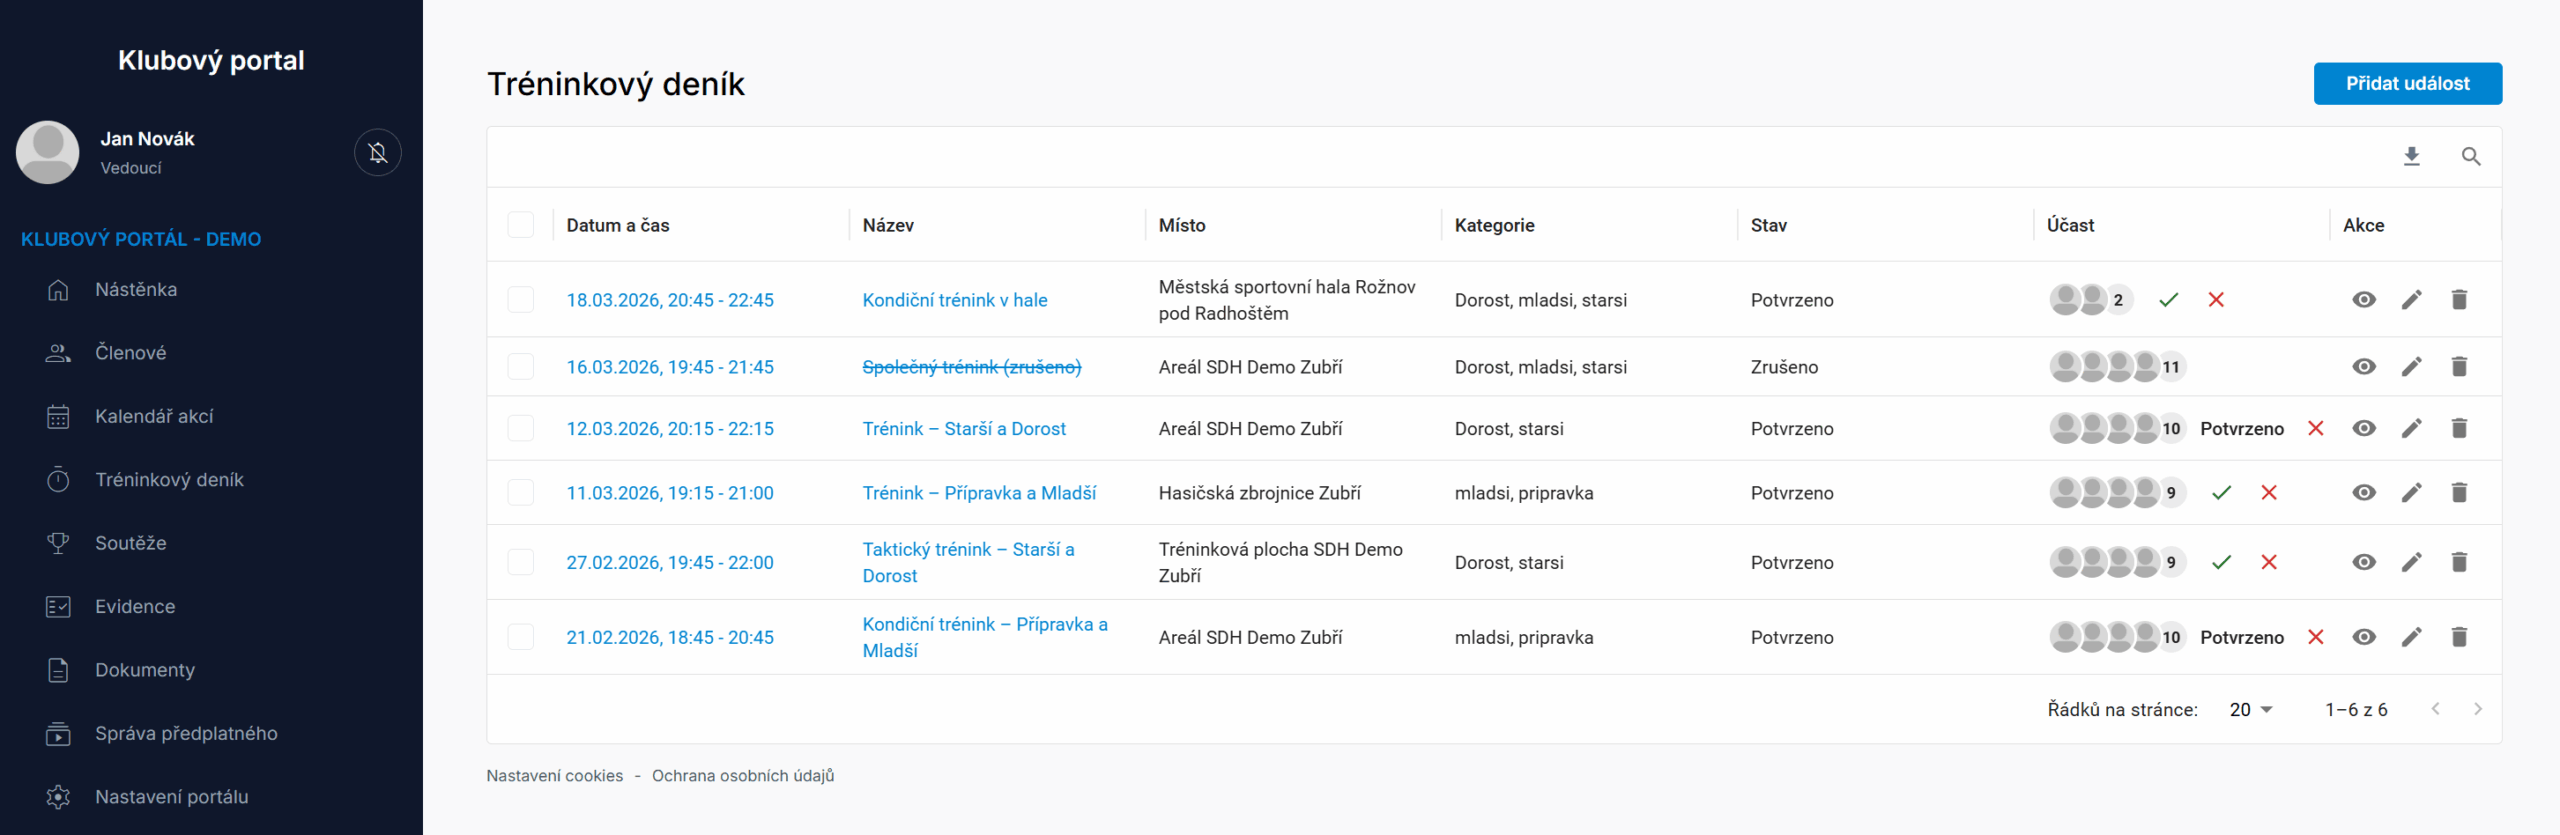Image resolution: width=2560 pixels, height=835 pixels.
Task: Click the KLUBOVÝ PORTÁL - DEMO heading
Action: tap(141, 239)
